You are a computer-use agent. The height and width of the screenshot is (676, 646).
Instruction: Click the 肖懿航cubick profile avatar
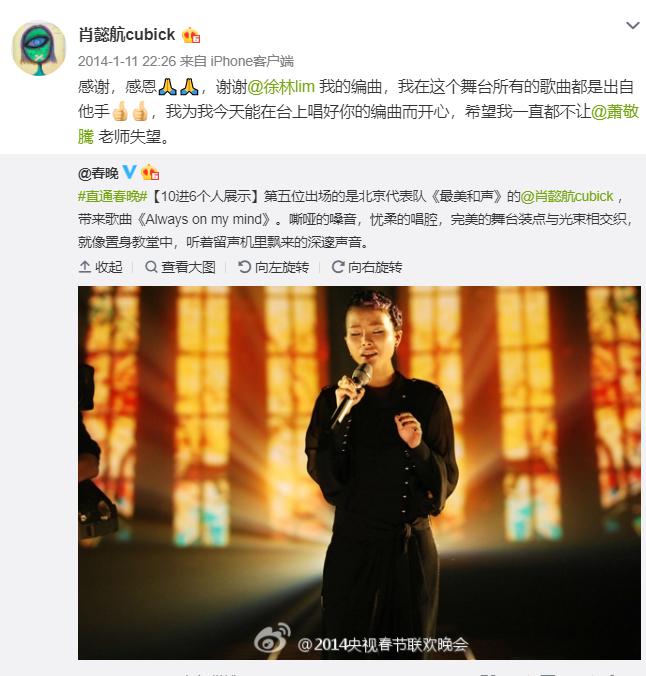coord(39,48)
